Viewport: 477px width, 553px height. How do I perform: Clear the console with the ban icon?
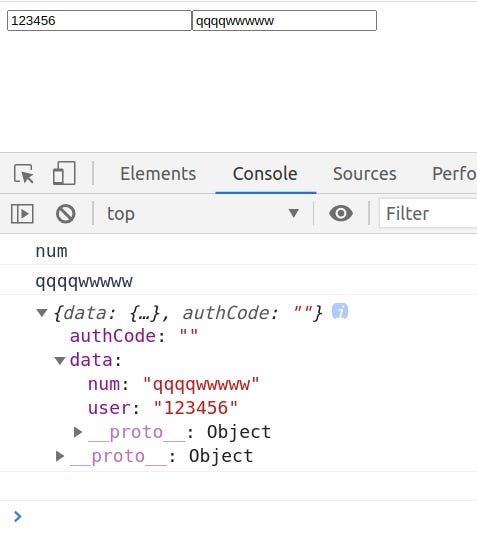click(x=66, y=214)
